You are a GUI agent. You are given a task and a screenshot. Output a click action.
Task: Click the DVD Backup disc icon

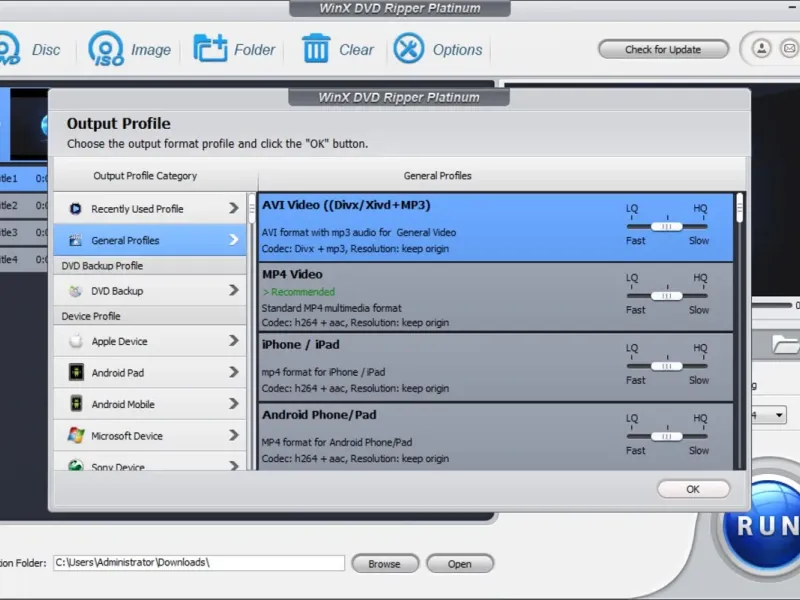pyautogui.click(x=76, y=291)
